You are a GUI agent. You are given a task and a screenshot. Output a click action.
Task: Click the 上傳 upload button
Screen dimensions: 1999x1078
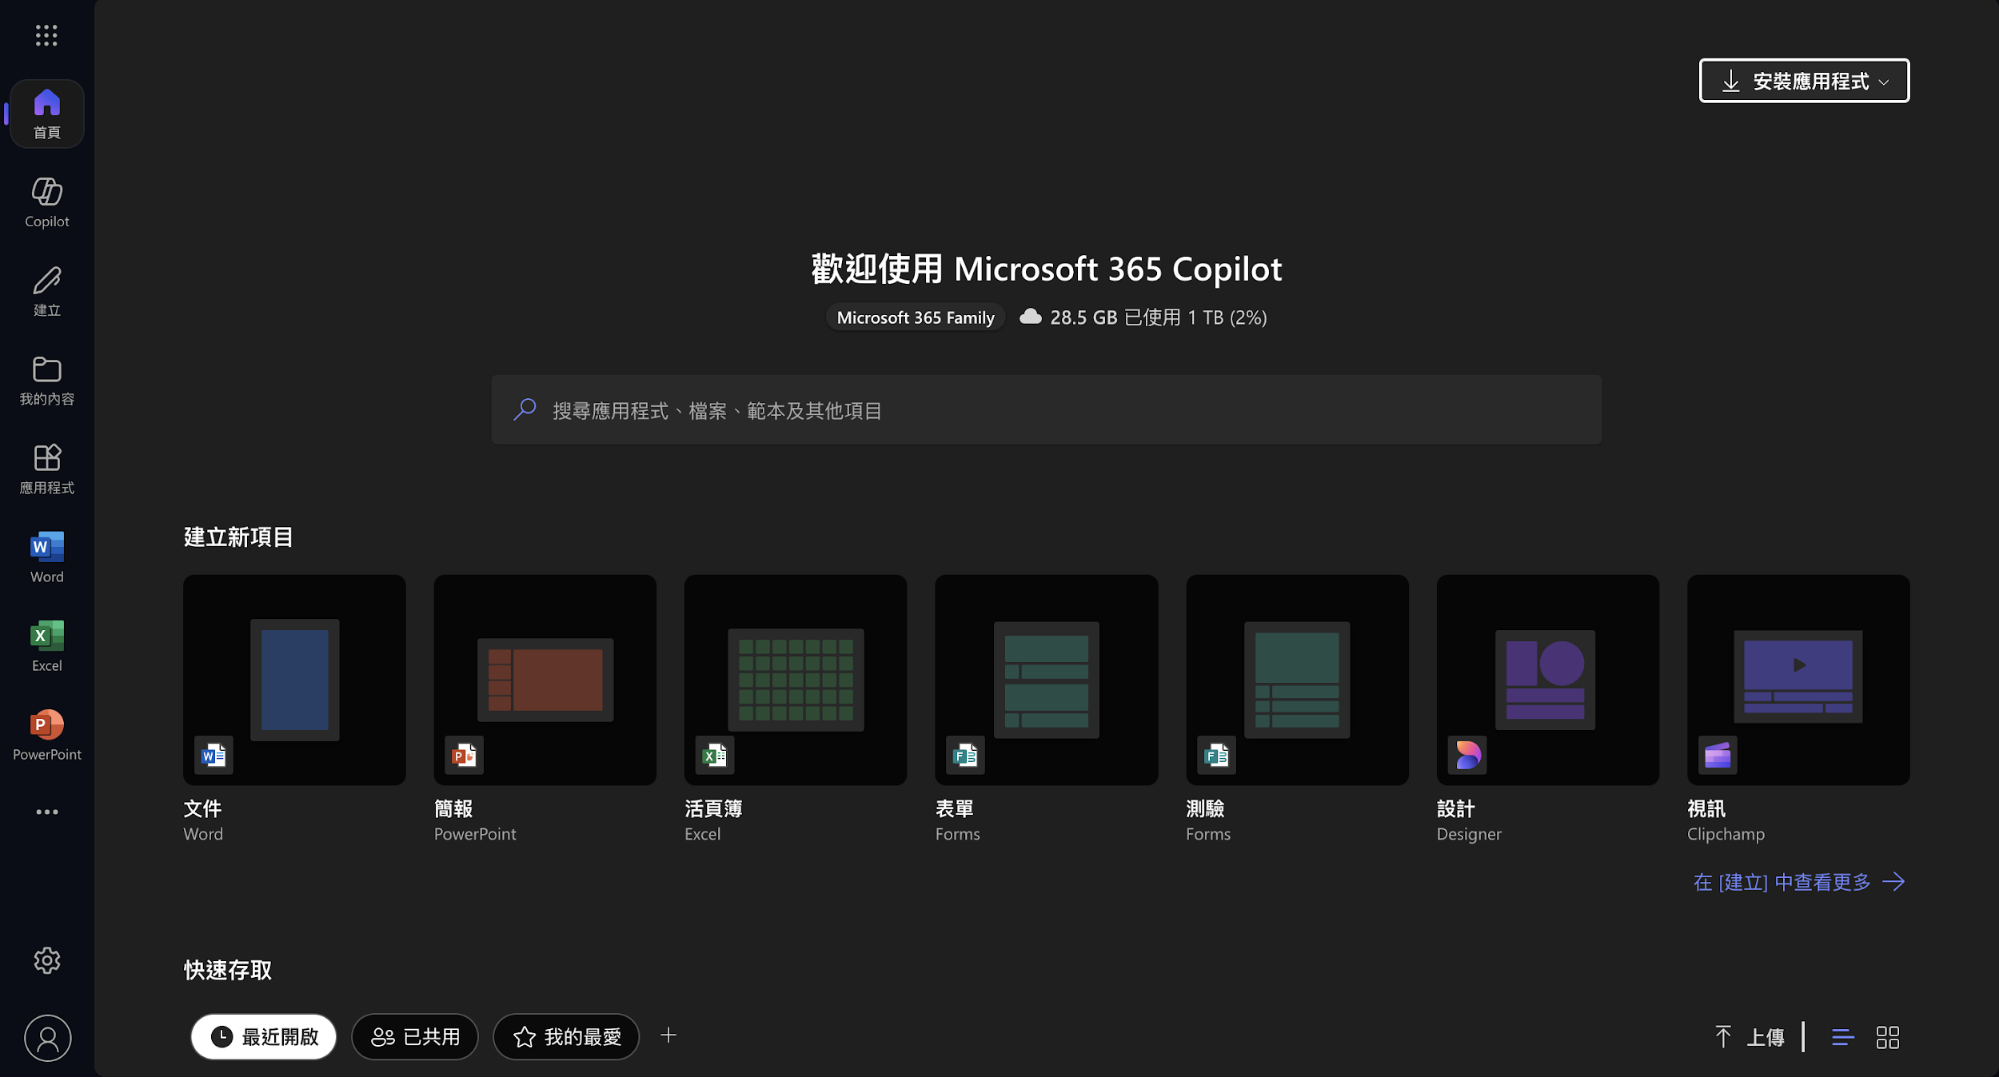(1749, 1038)
